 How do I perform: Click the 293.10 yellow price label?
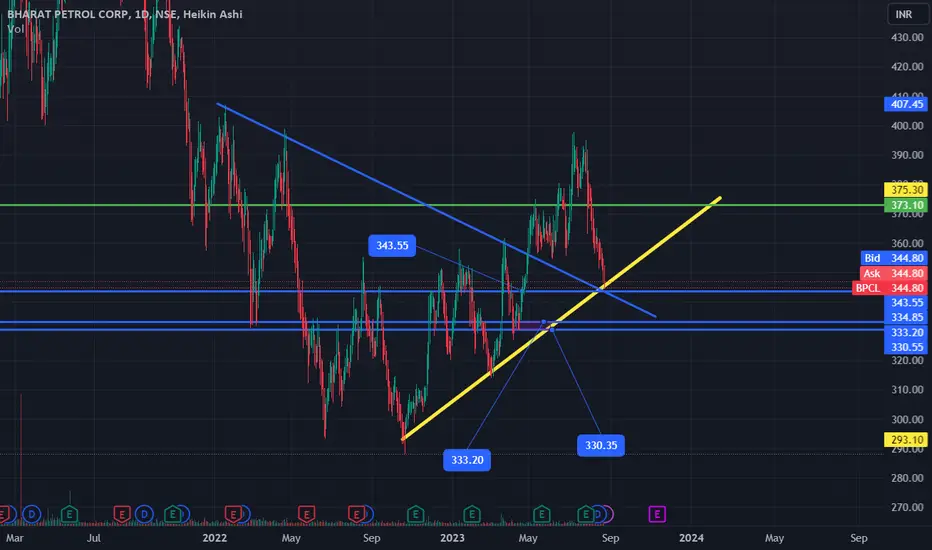coord(906,440)
